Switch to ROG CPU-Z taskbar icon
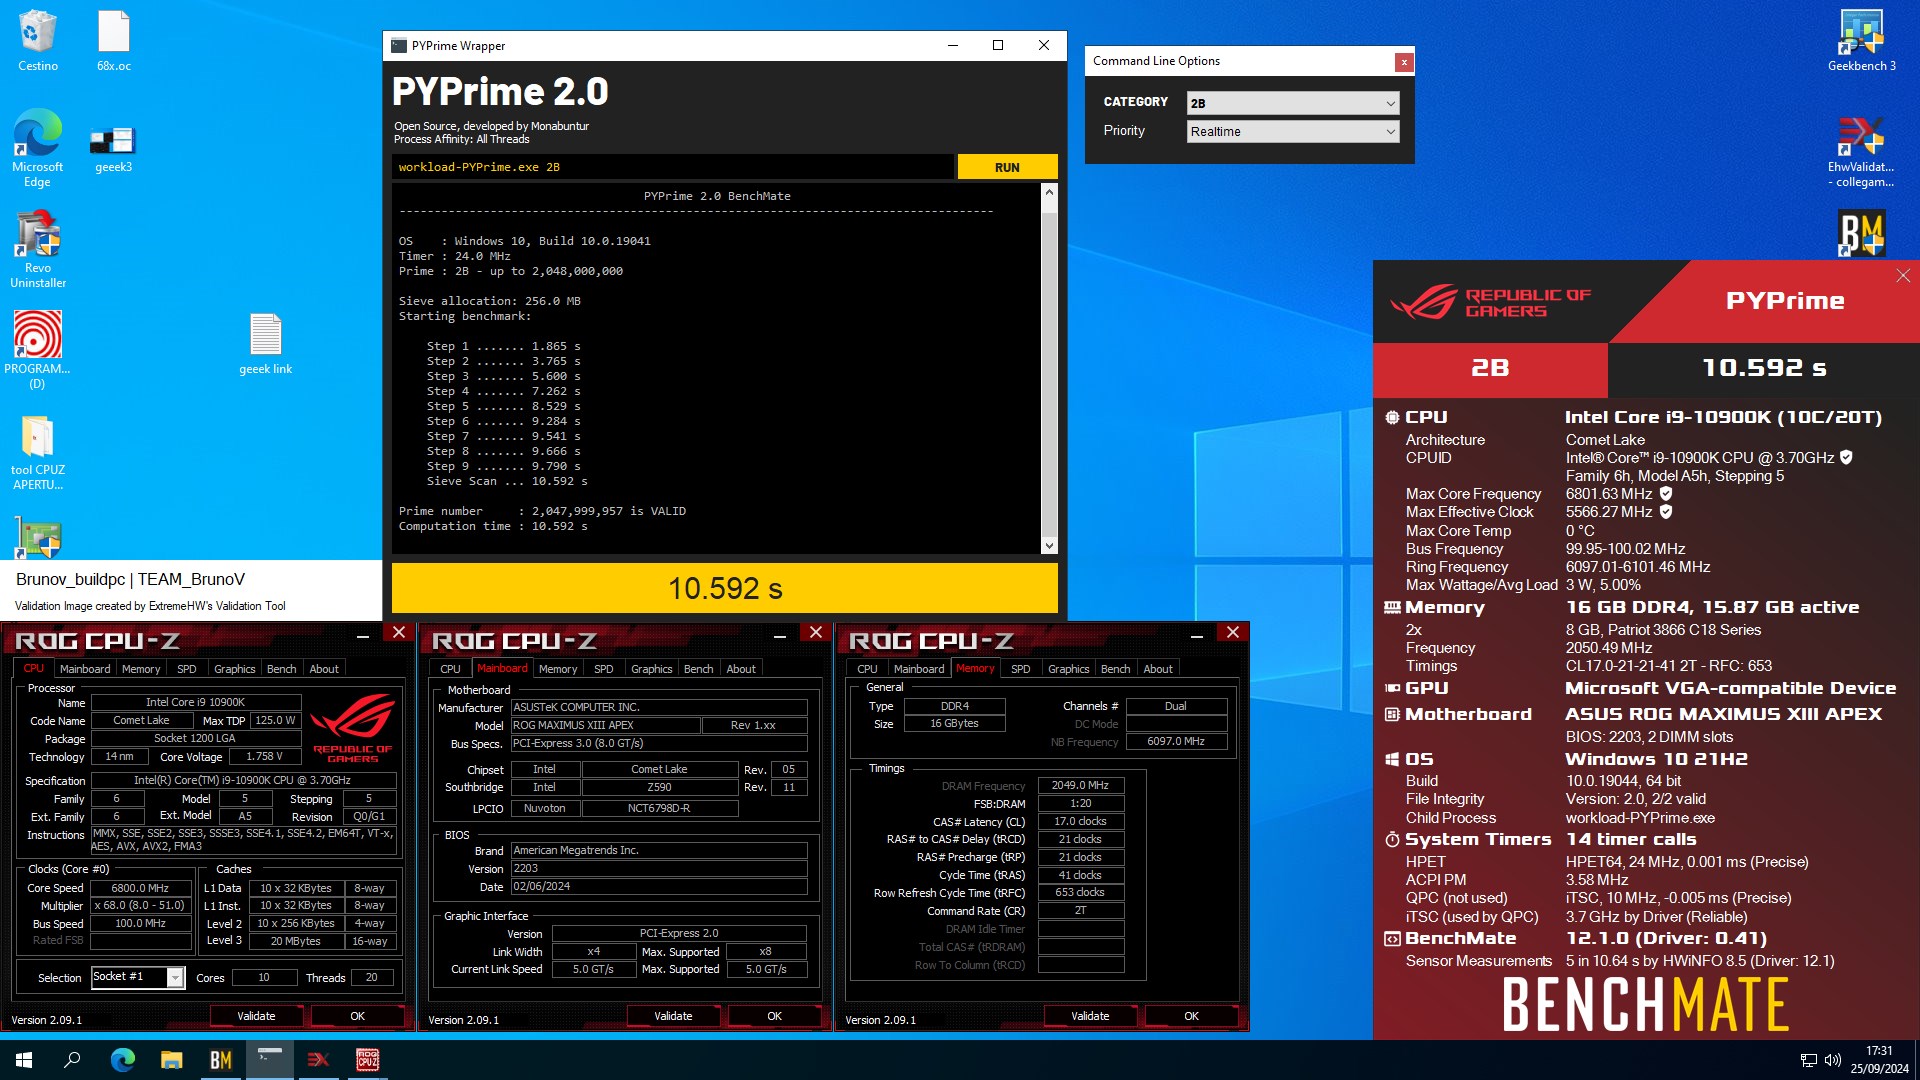The width and height of the screenshot is (1920, 1080). pyautogui.click(x=367, y=1060)
